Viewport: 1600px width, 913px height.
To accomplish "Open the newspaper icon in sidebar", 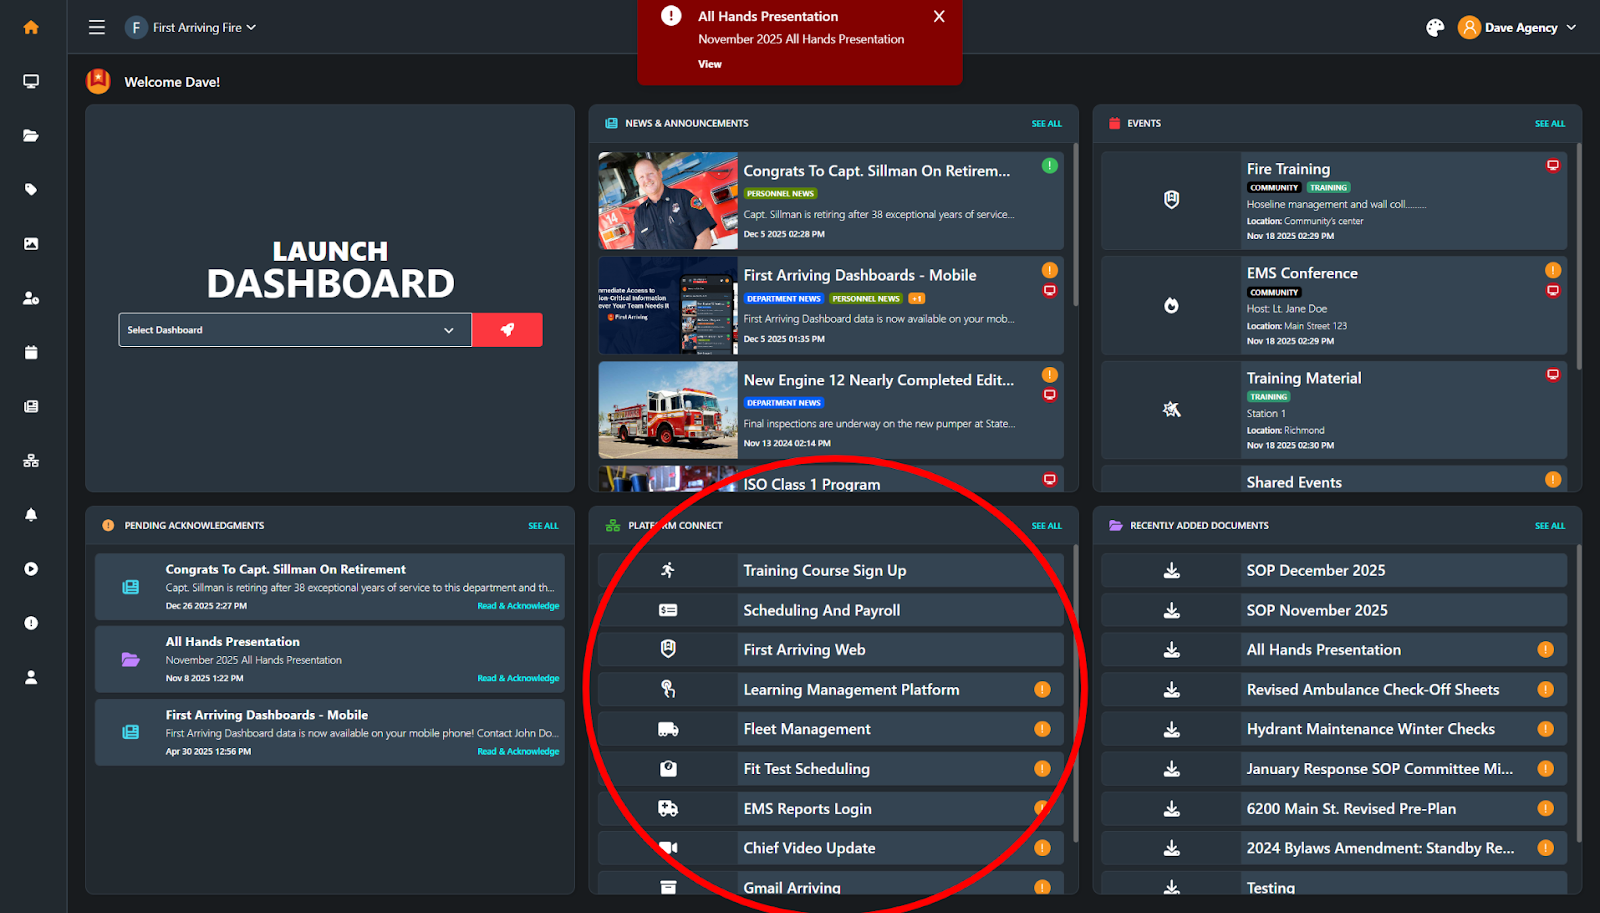I will (x=31, y=406).
